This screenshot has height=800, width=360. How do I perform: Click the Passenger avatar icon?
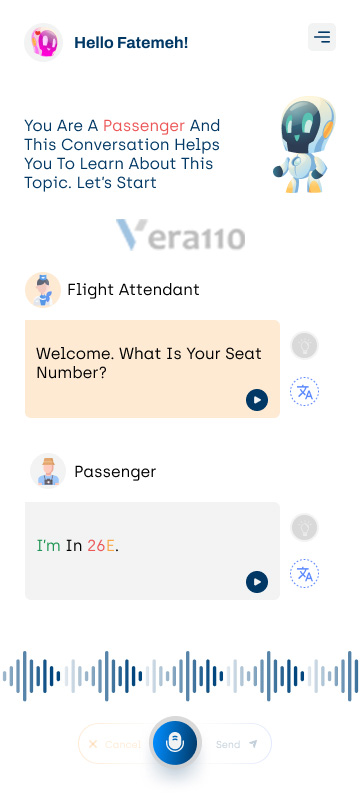[48, 471]
